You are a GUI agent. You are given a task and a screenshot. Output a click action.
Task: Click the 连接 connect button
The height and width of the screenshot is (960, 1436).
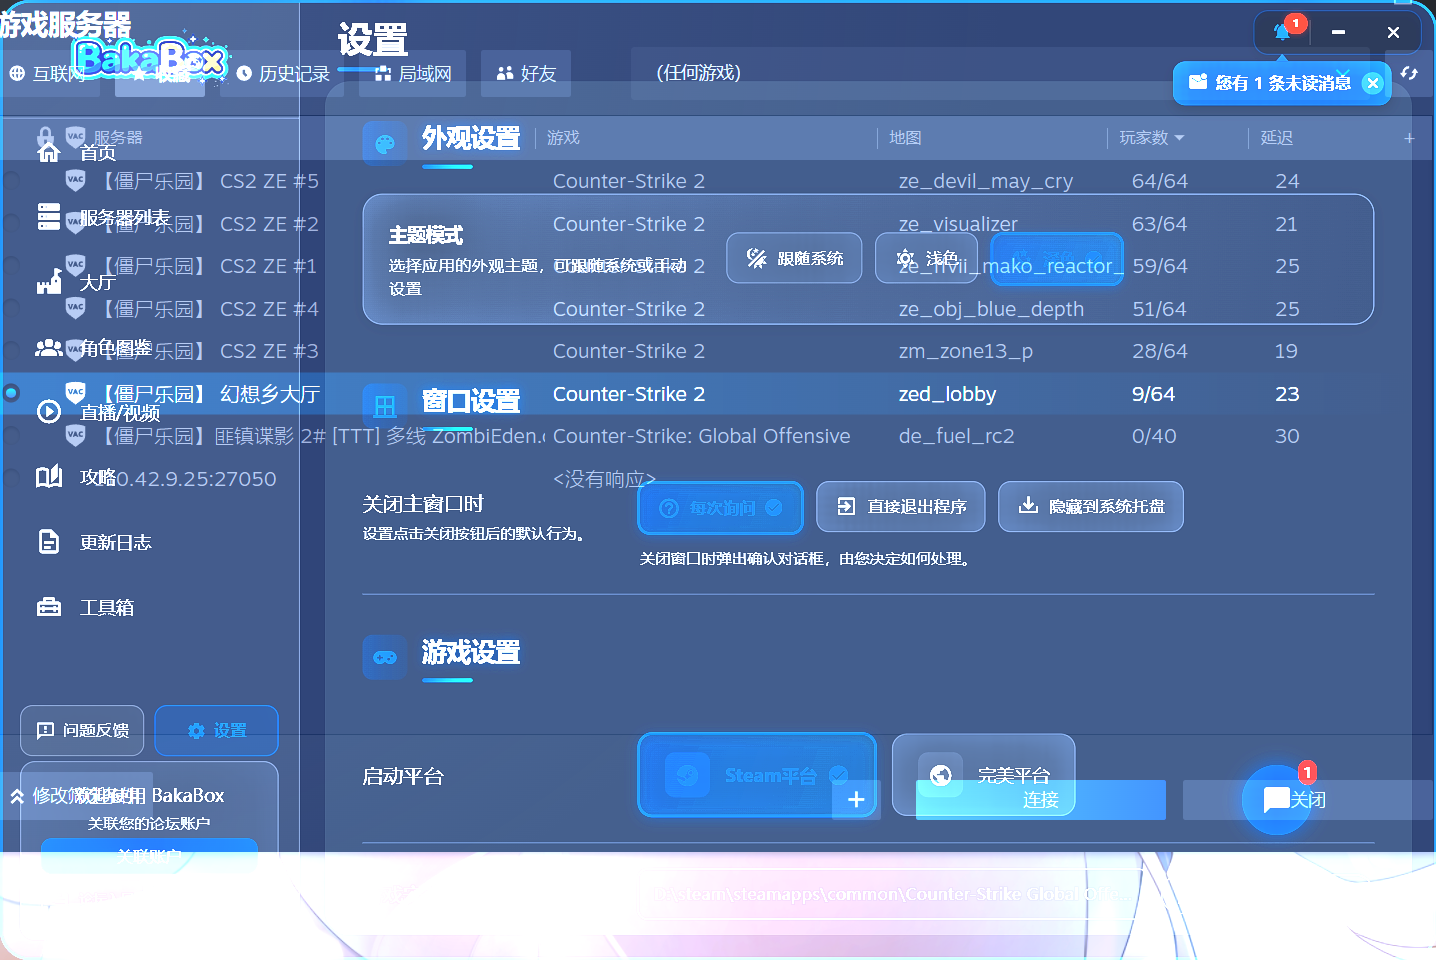tap(1041, 800)
